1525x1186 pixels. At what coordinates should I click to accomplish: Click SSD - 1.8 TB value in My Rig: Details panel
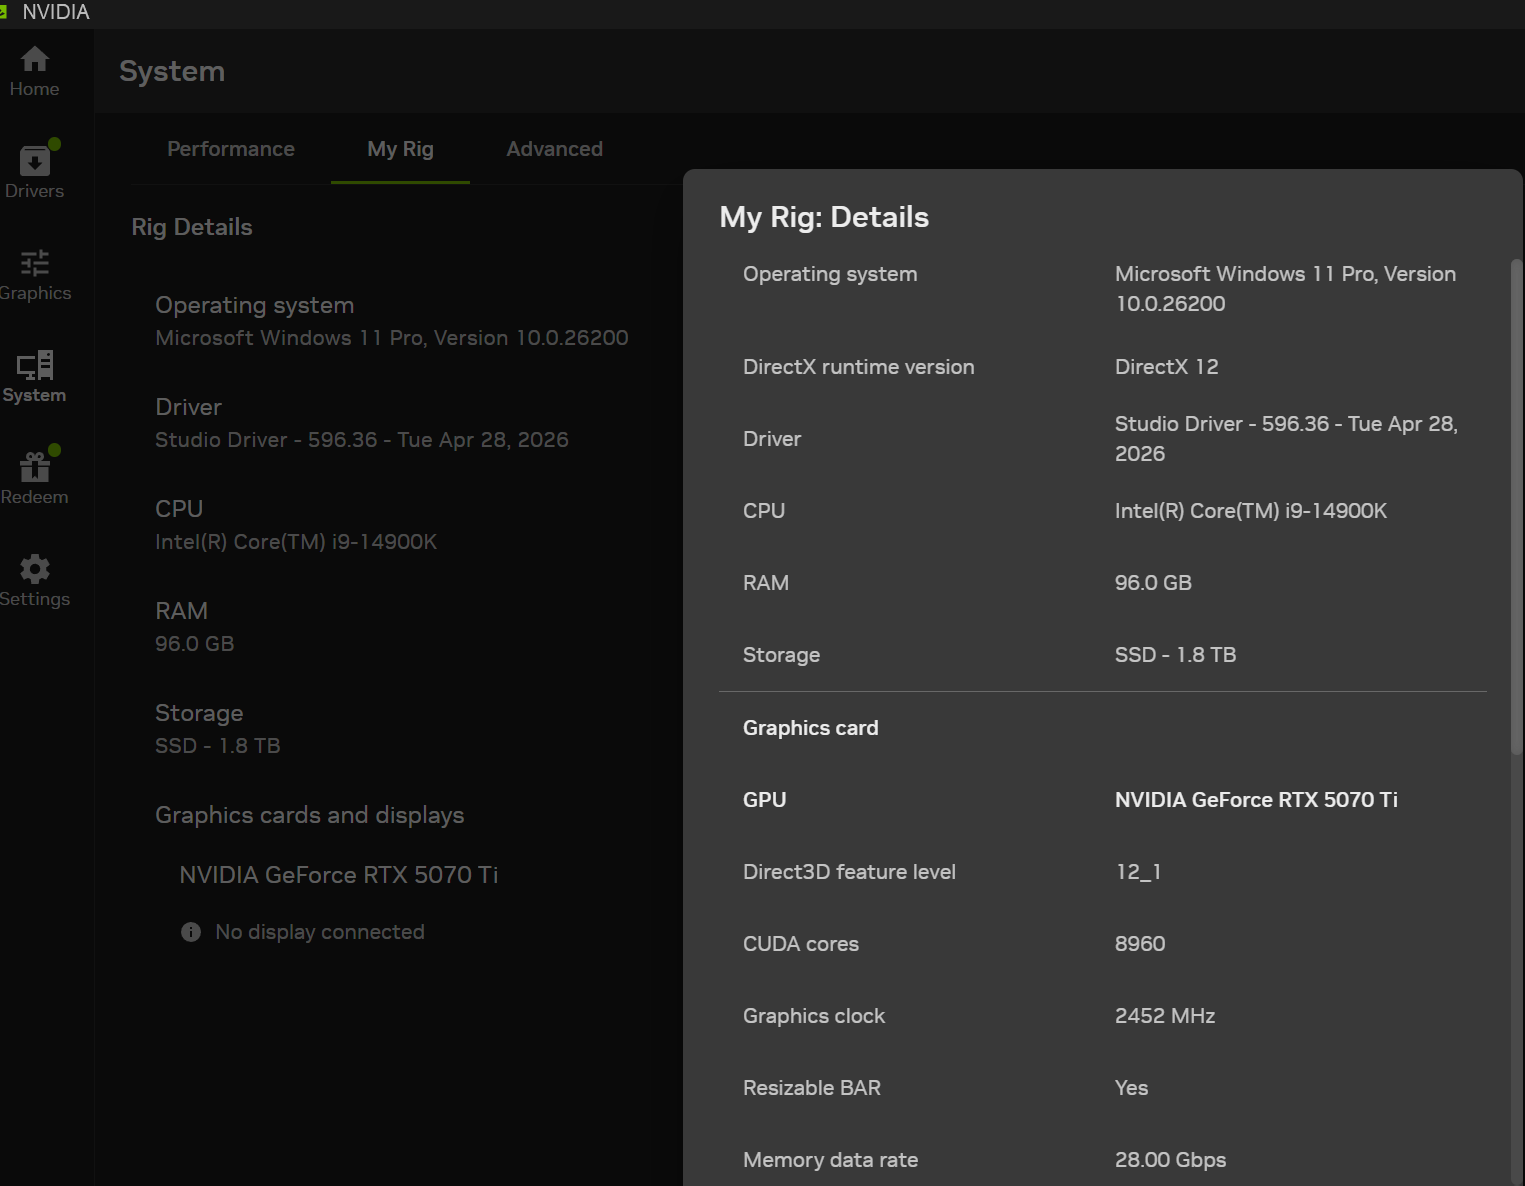pos(1176,655)
